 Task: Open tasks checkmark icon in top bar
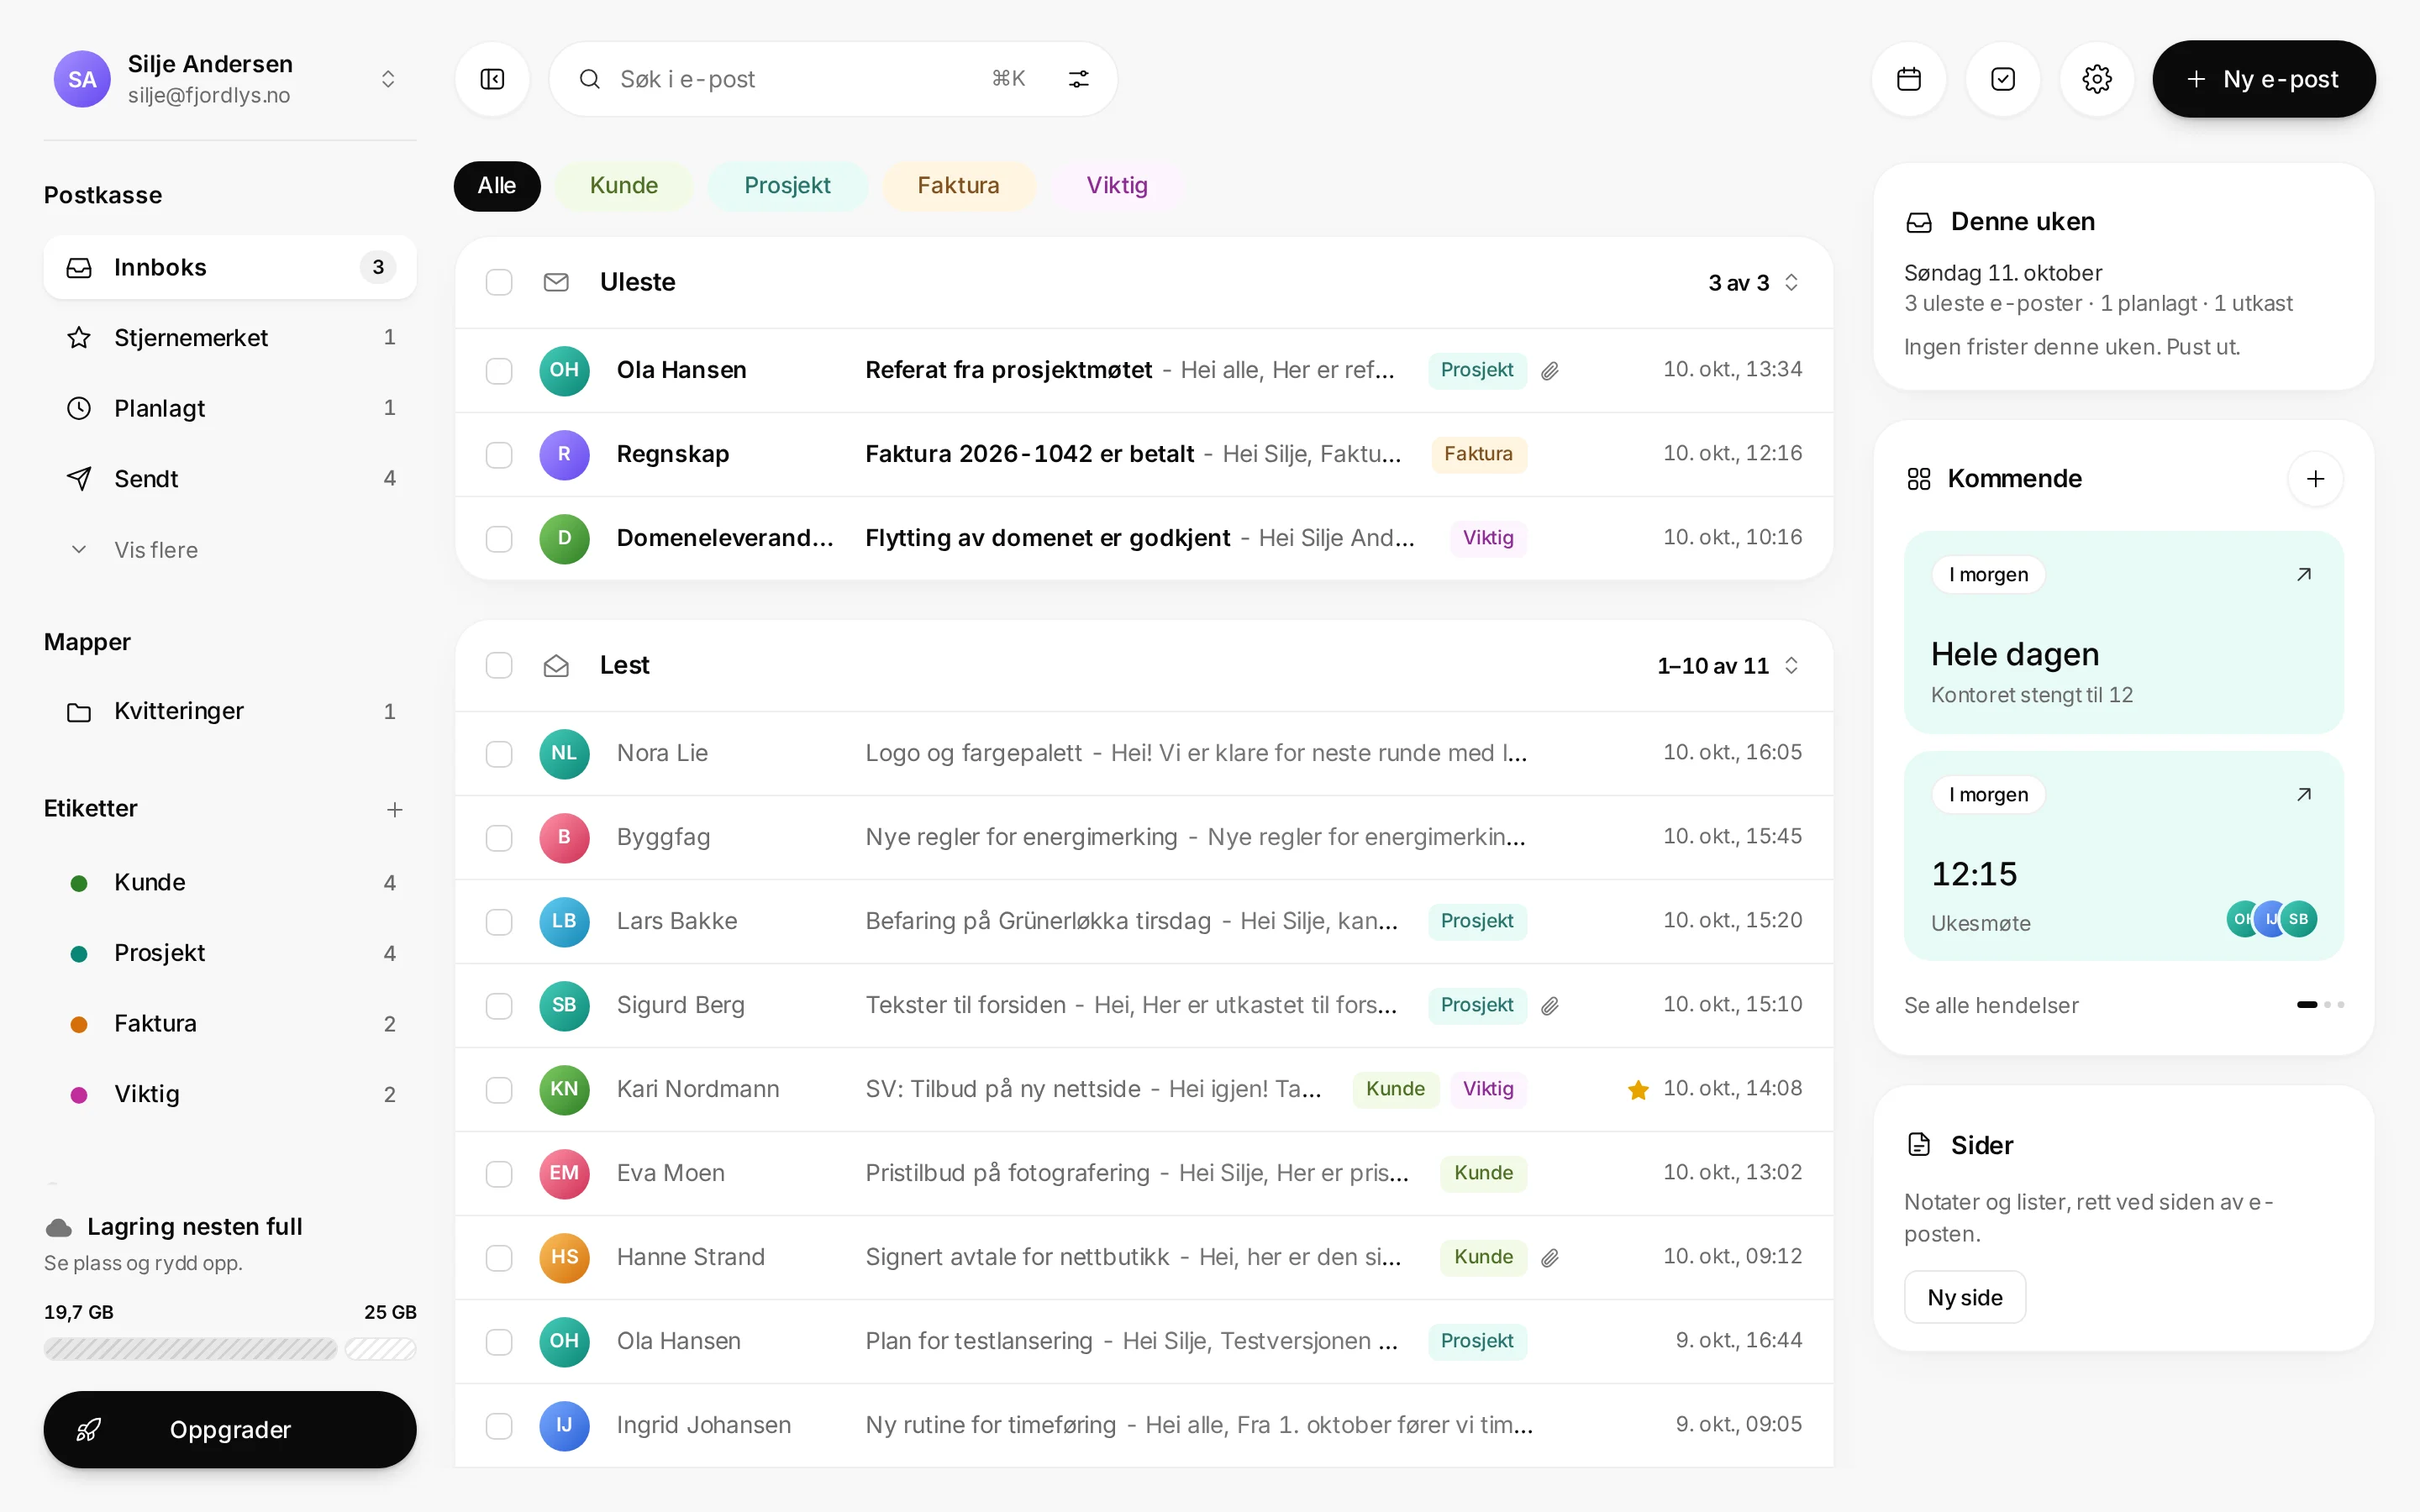[x=2002, y=79]
